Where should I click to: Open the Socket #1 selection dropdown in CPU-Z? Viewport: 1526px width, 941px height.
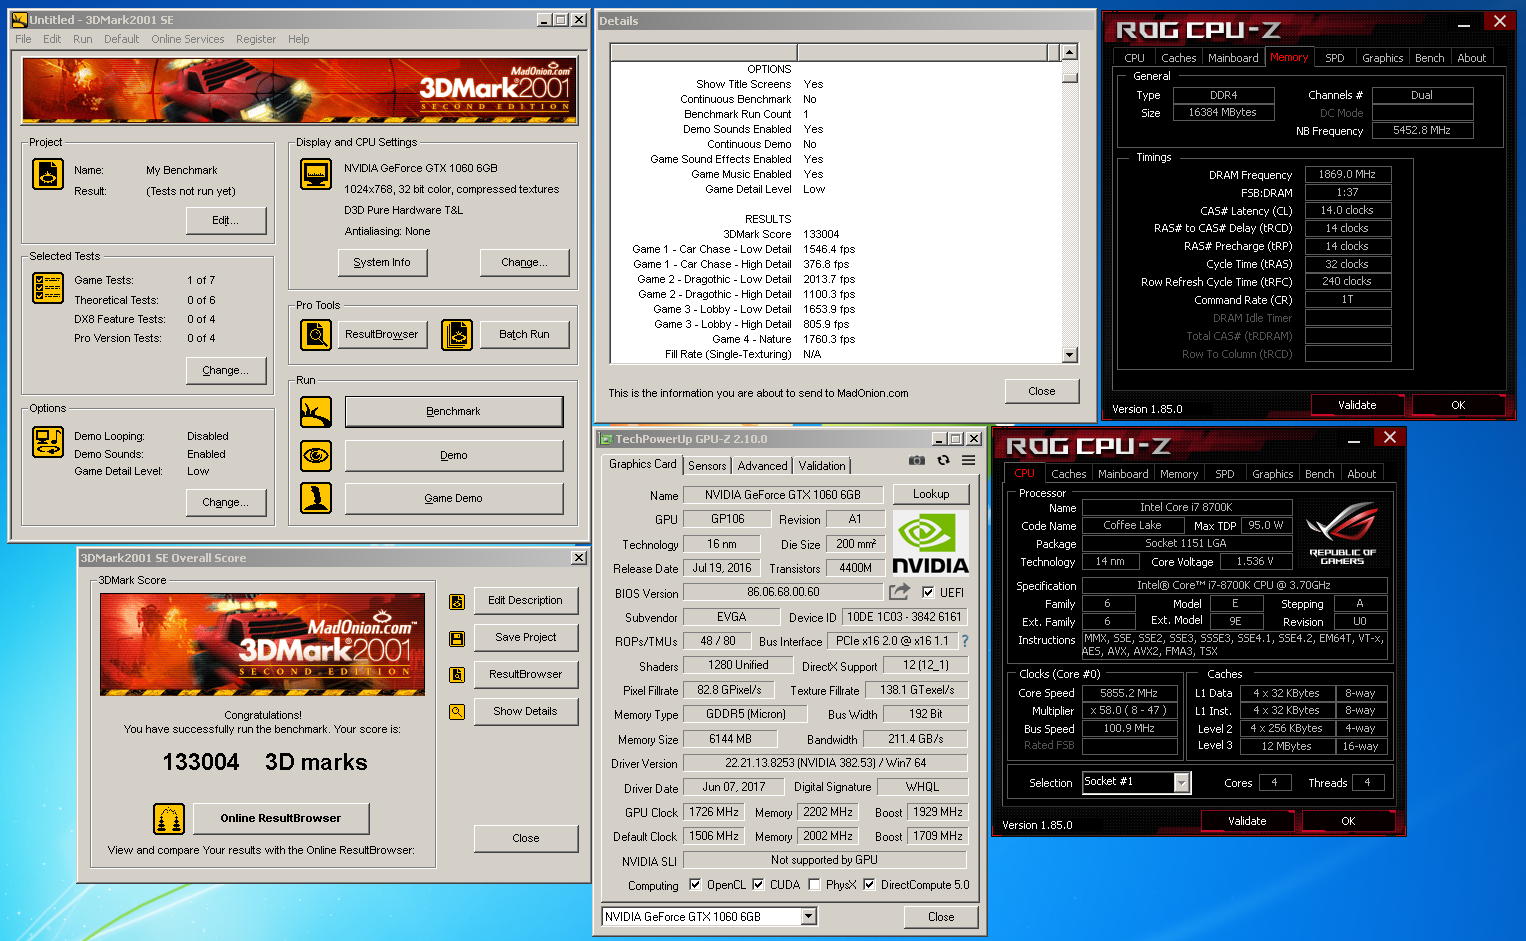click(1182, 783)
